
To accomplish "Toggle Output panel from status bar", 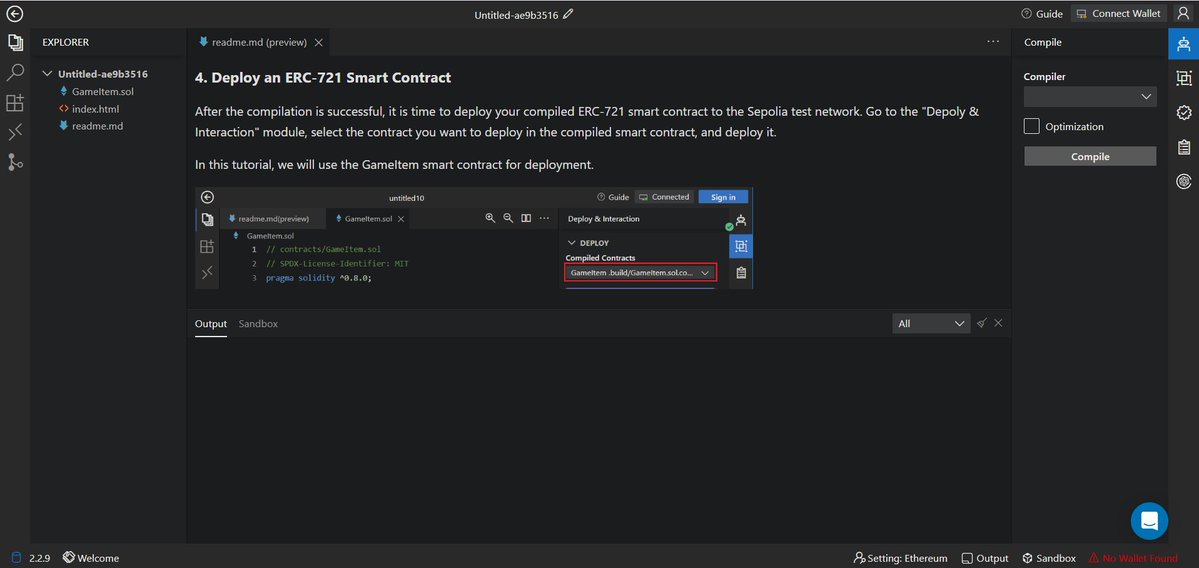I will pos(985,558).
